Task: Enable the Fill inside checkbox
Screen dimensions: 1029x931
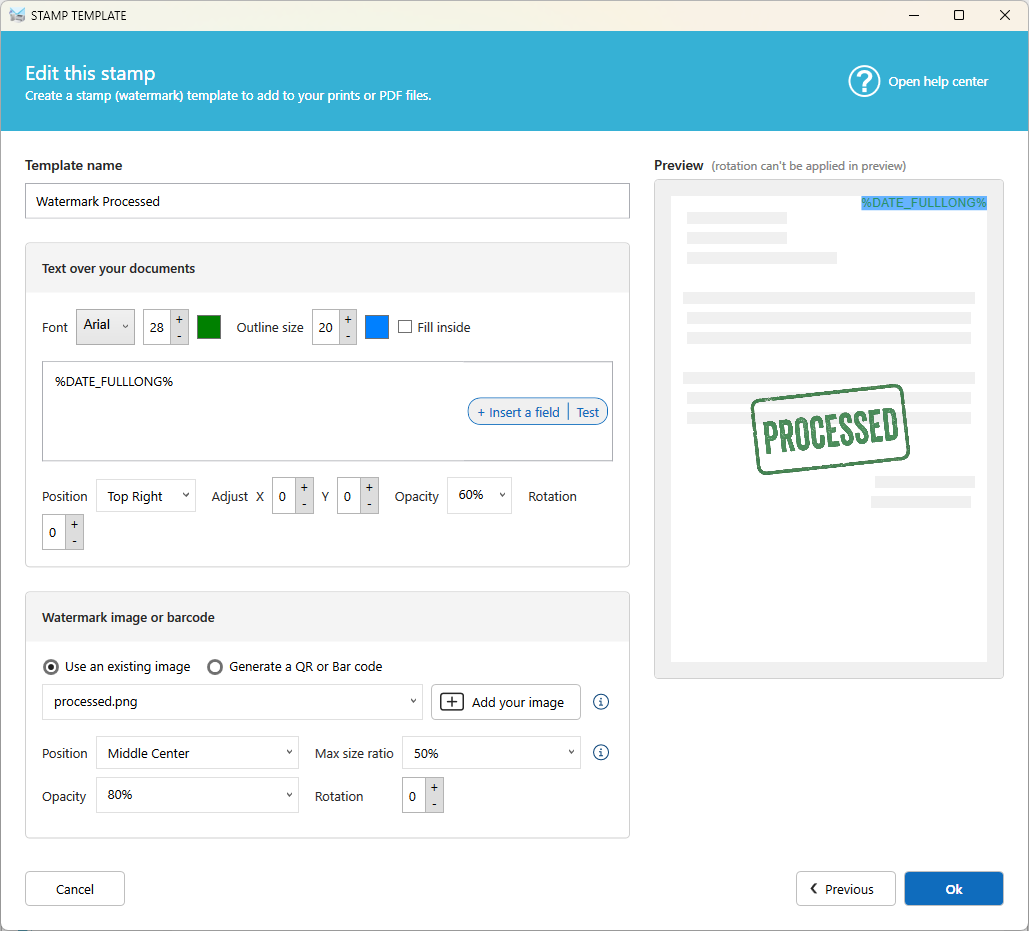Action: click(405, 327)
